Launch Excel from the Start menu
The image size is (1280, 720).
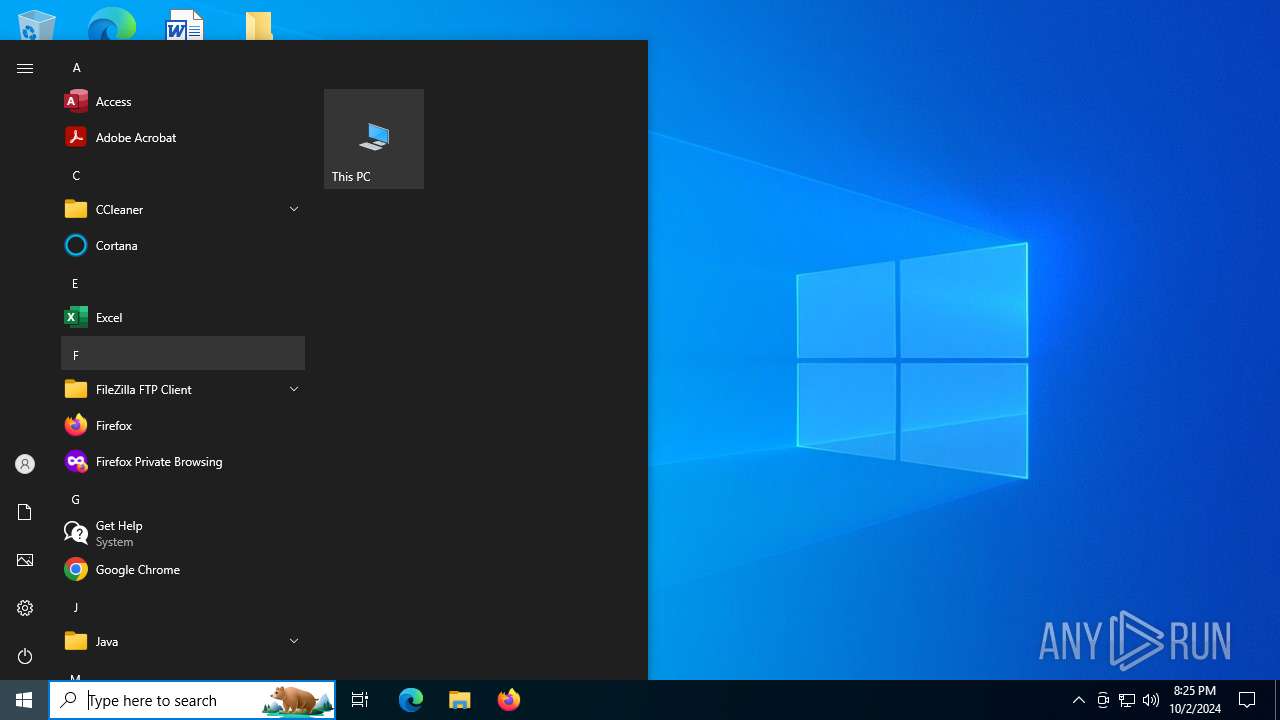point(183,317)
